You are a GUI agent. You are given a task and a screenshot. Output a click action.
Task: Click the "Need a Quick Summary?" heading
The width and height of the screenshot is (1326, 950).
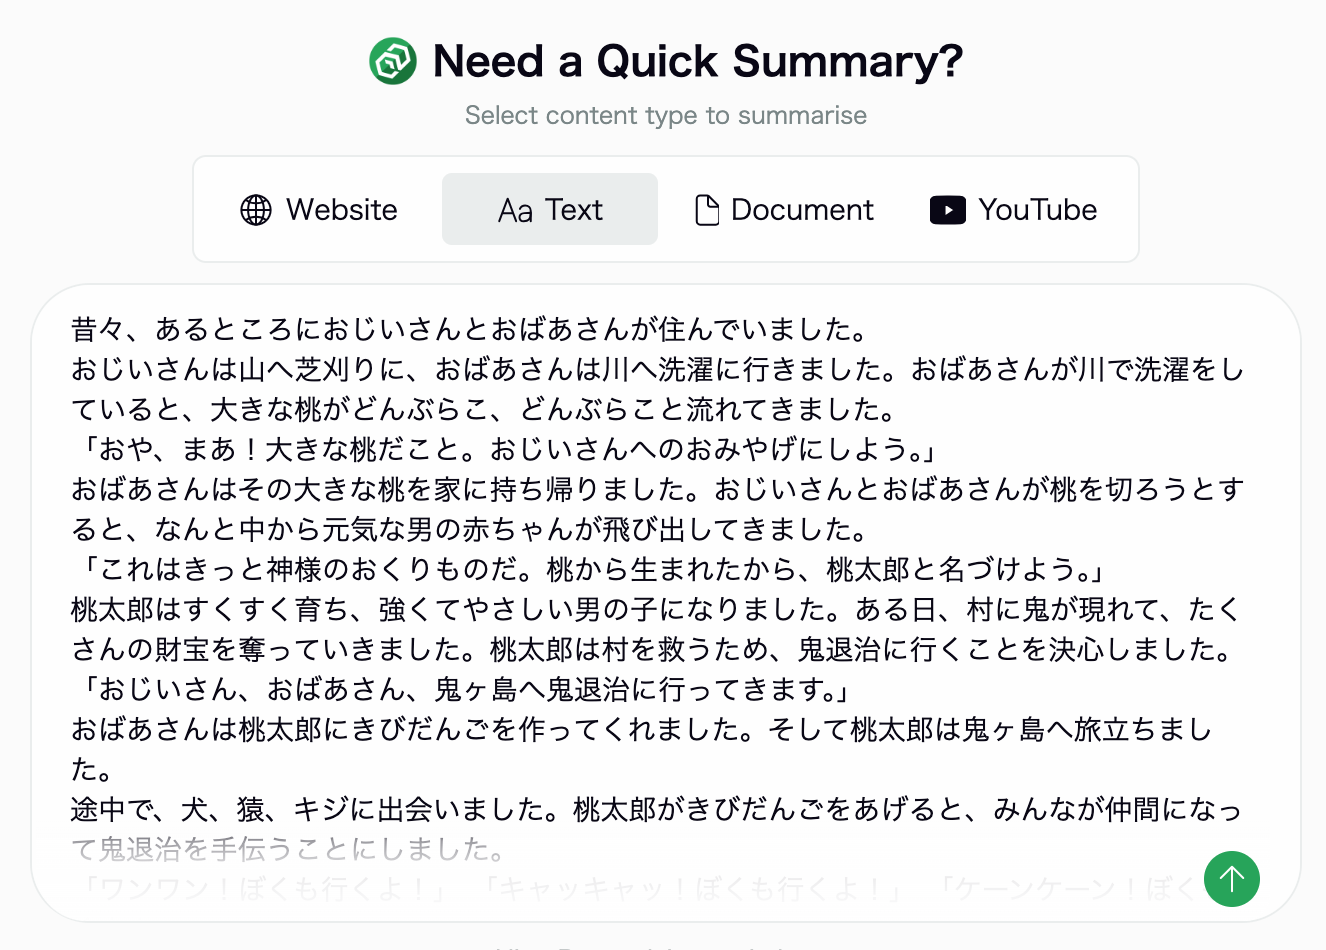pyautogui.click(x=697, y=62)
